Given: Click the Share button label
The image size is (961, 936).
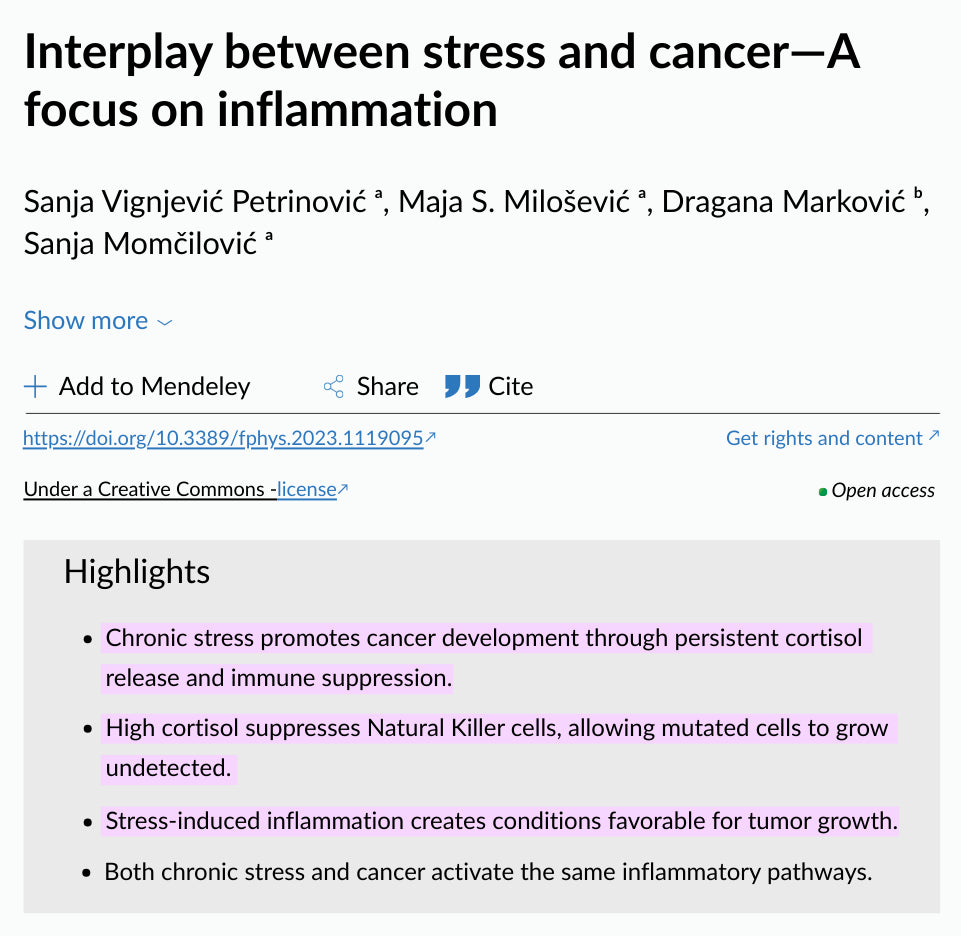Looking at the screenshot, I should [x=387, y=387].
